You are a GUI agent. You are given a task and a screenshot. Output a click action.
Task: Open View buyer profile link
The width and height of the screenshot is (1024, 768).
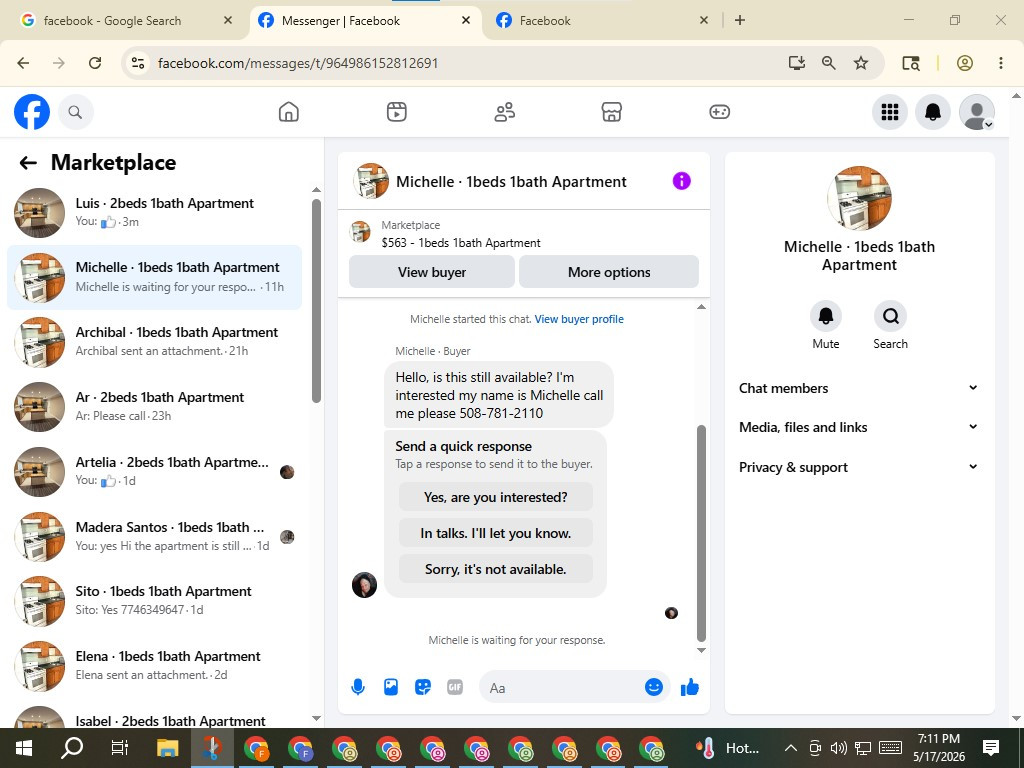[x=579, y=319]
